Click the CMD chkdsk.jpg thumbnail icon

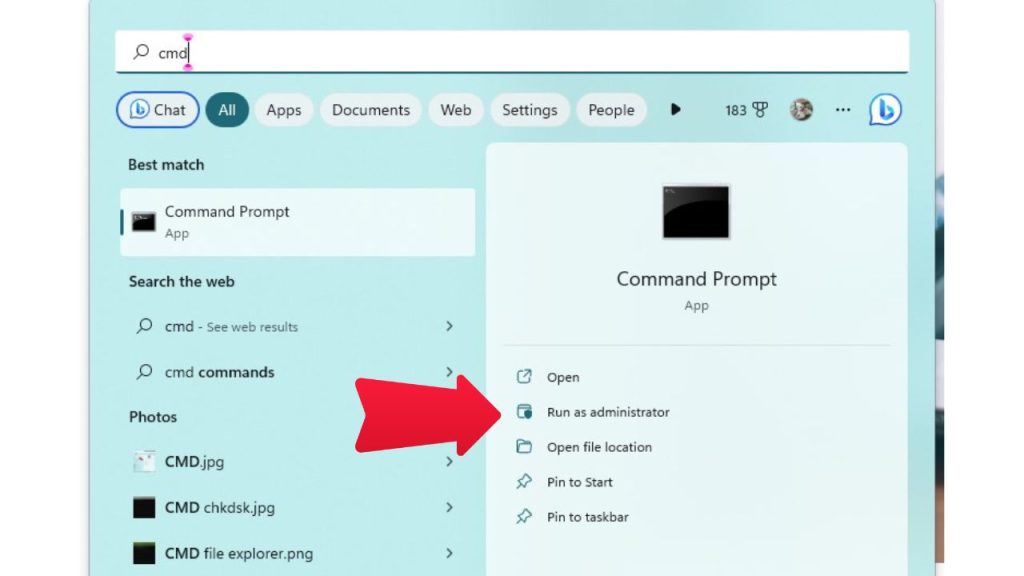[x=144, y=507]
